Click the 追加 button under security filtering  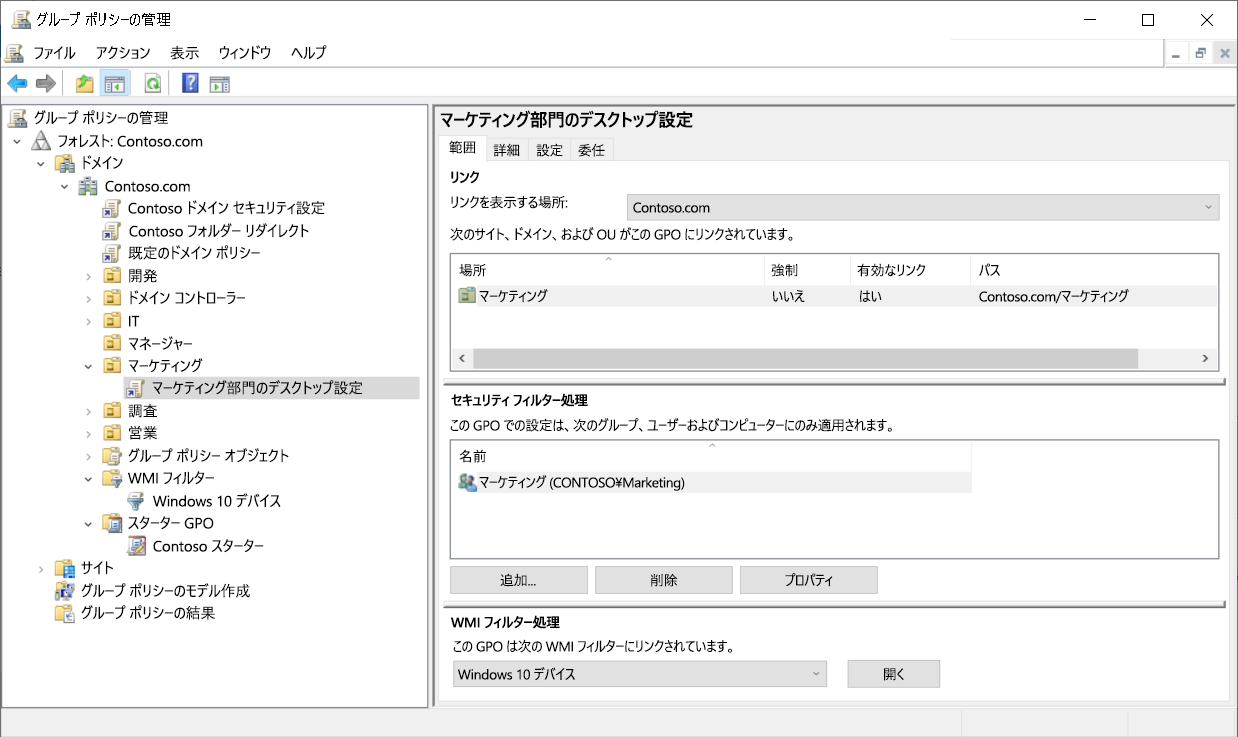[x=519, y=579]
